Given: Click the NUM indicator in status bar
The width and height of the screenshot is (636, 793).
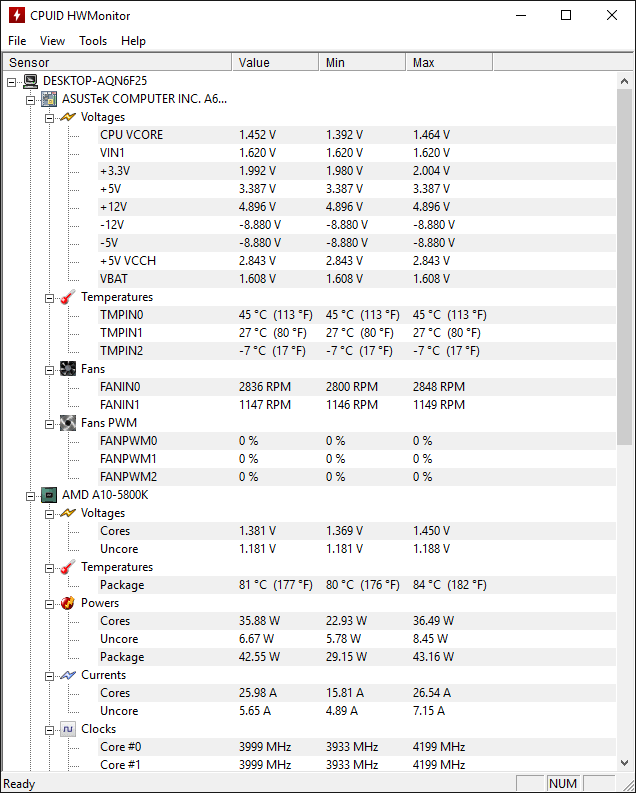Looking at the screenshot, I should 563,783.
